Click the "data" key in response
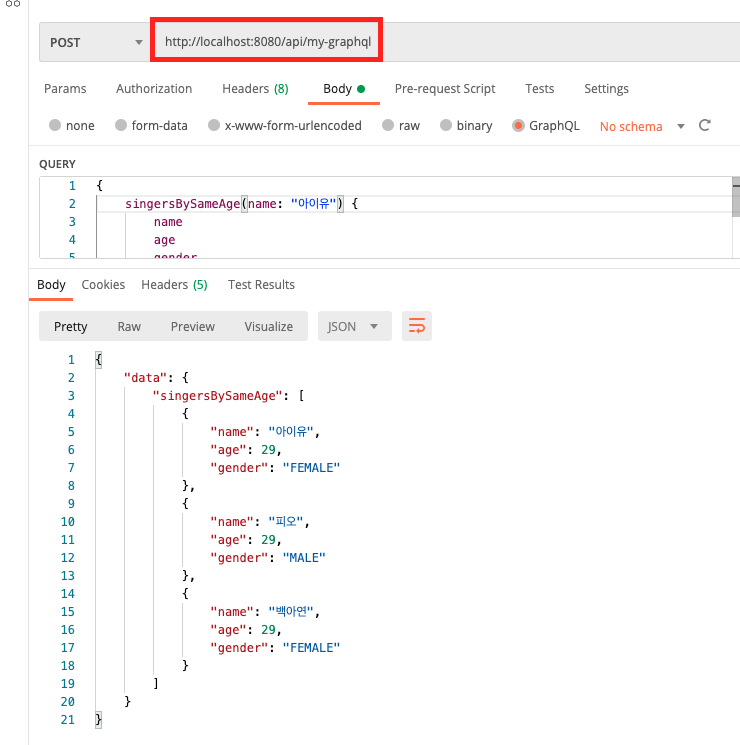740x745 pixels. tap(145, 378)
